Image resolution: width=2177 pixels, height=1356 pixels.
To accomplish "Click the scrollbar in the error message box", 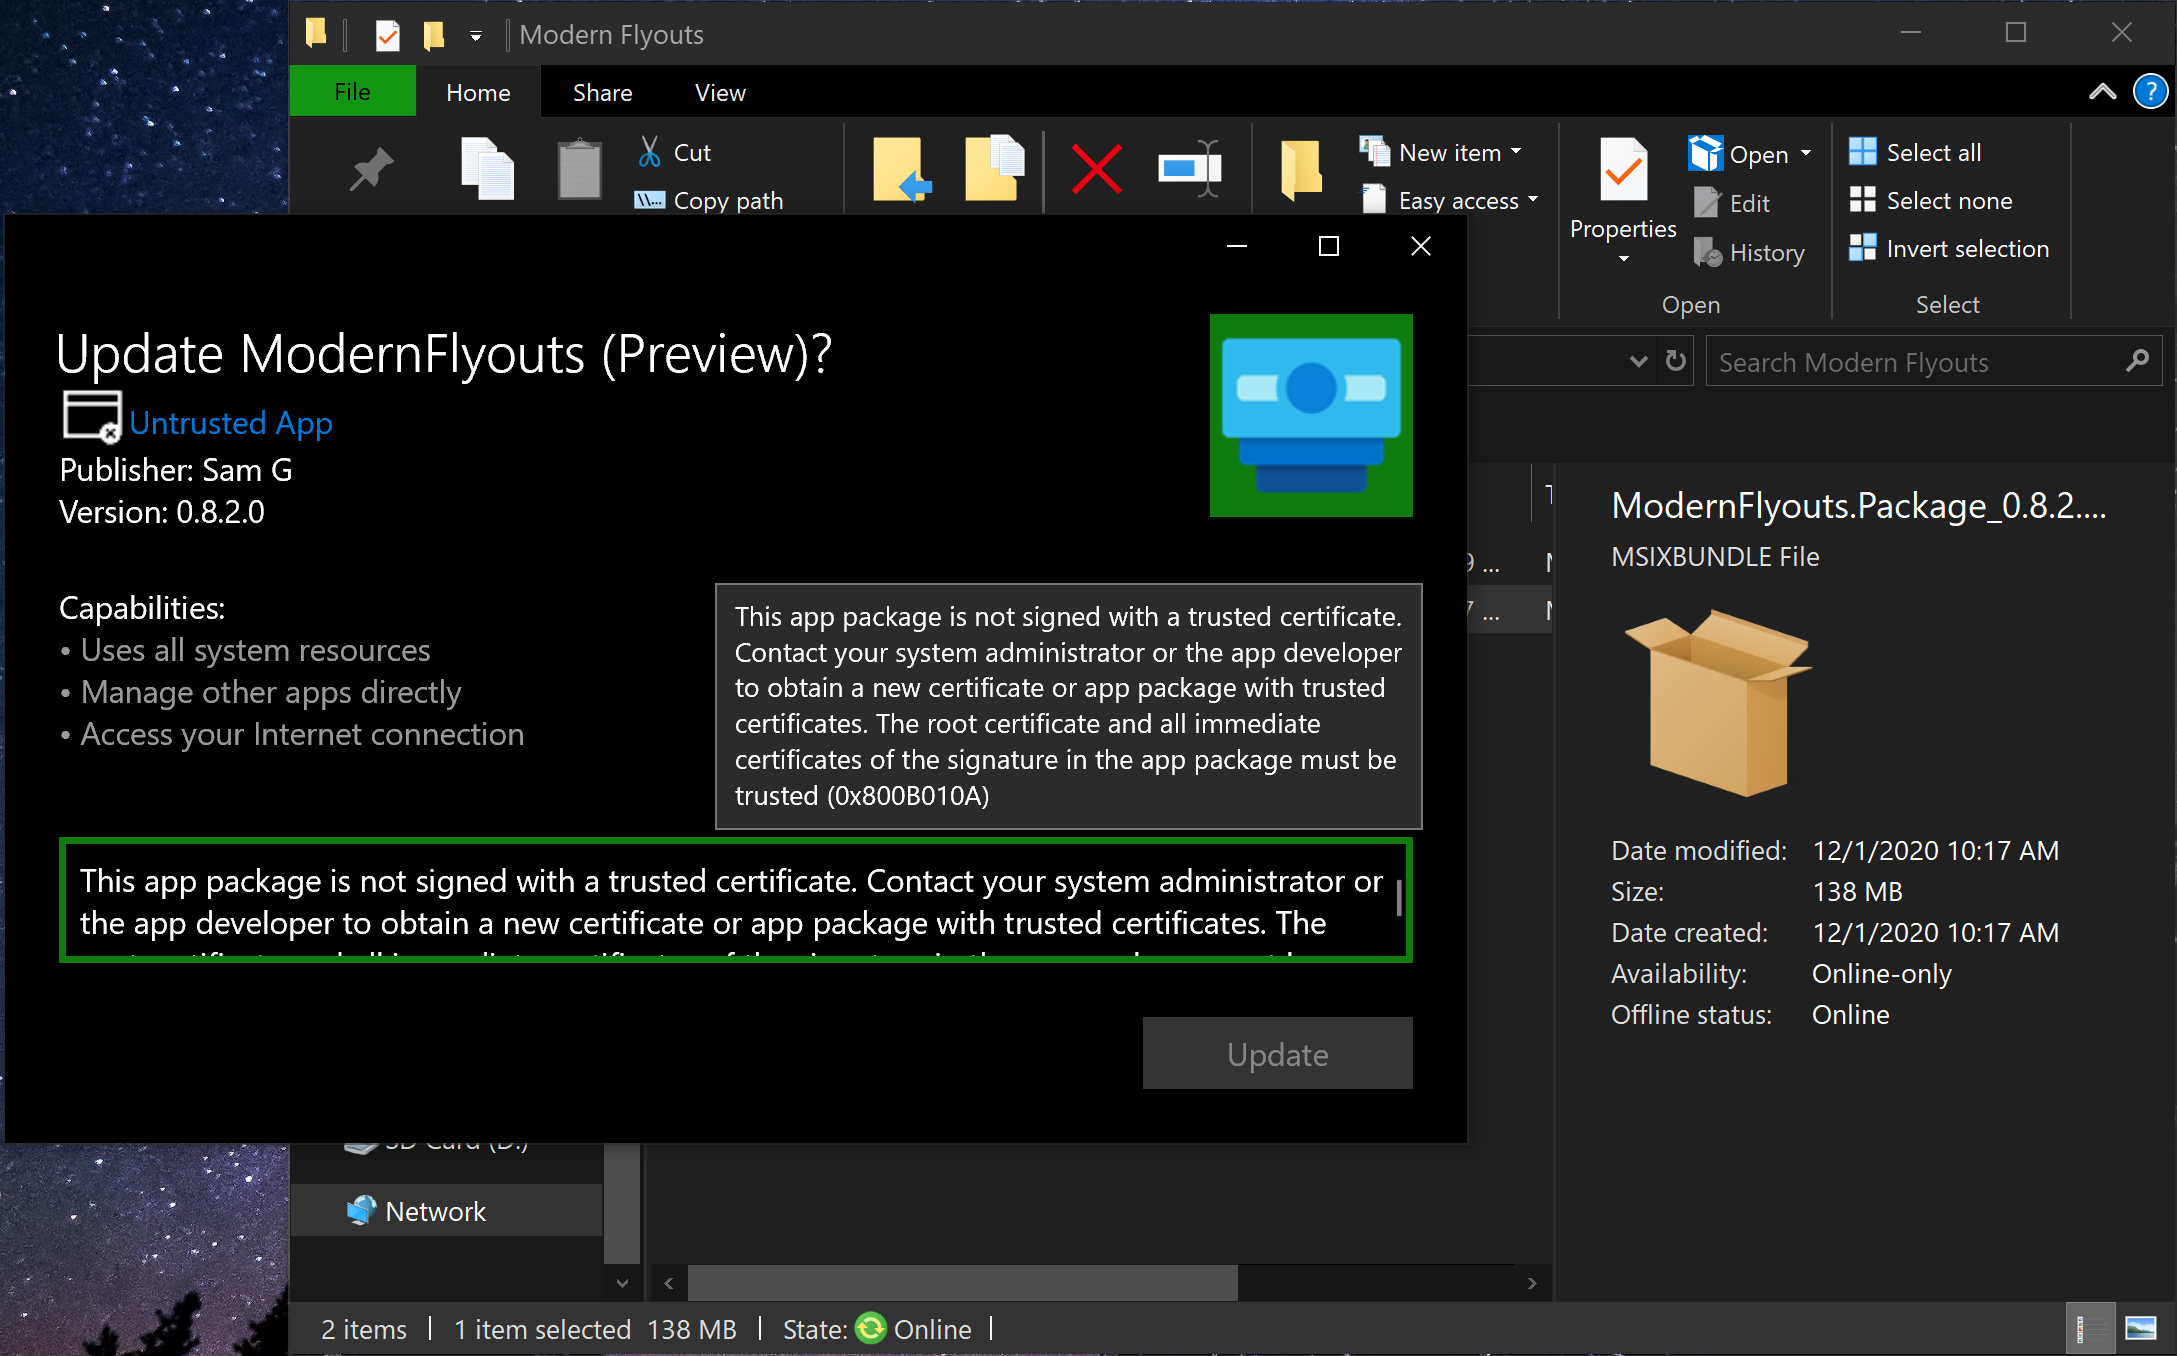I will point(1398,897).
